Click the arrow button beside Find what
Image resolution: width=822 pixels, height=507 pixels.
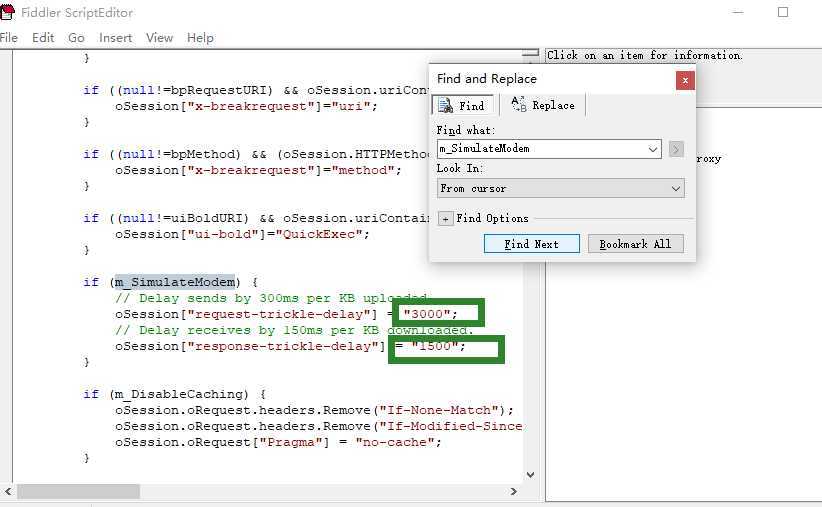[676, 149]
